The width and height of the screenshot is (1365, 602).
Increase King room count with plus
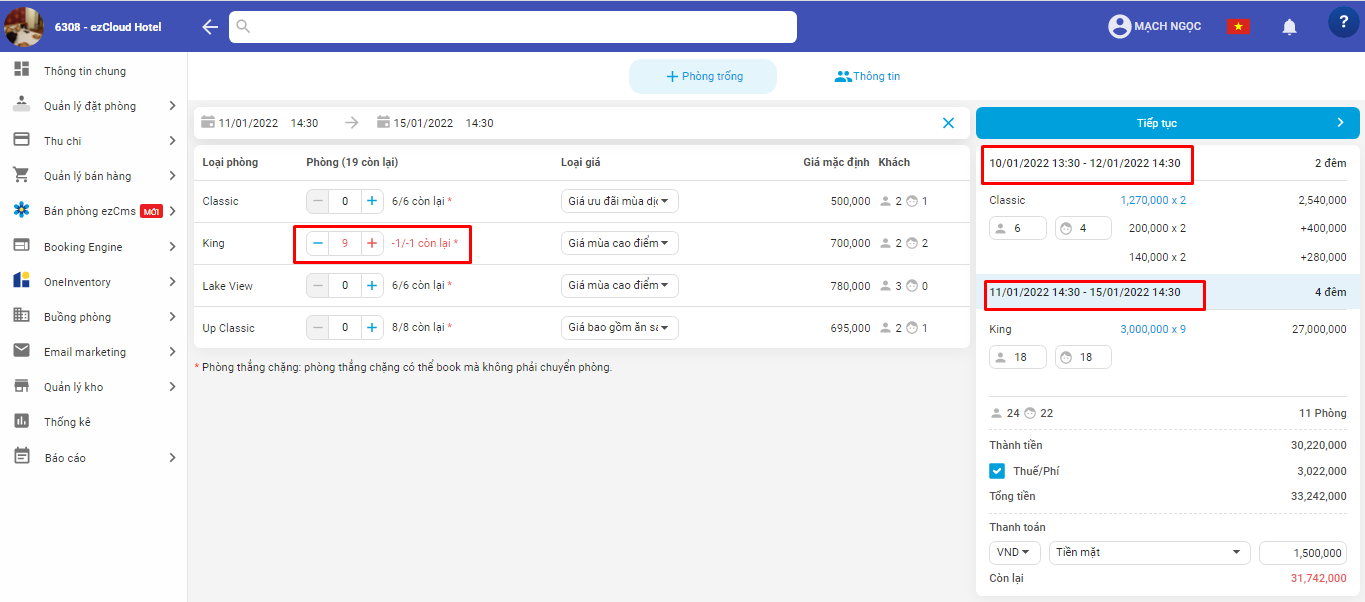pos(372,243)
